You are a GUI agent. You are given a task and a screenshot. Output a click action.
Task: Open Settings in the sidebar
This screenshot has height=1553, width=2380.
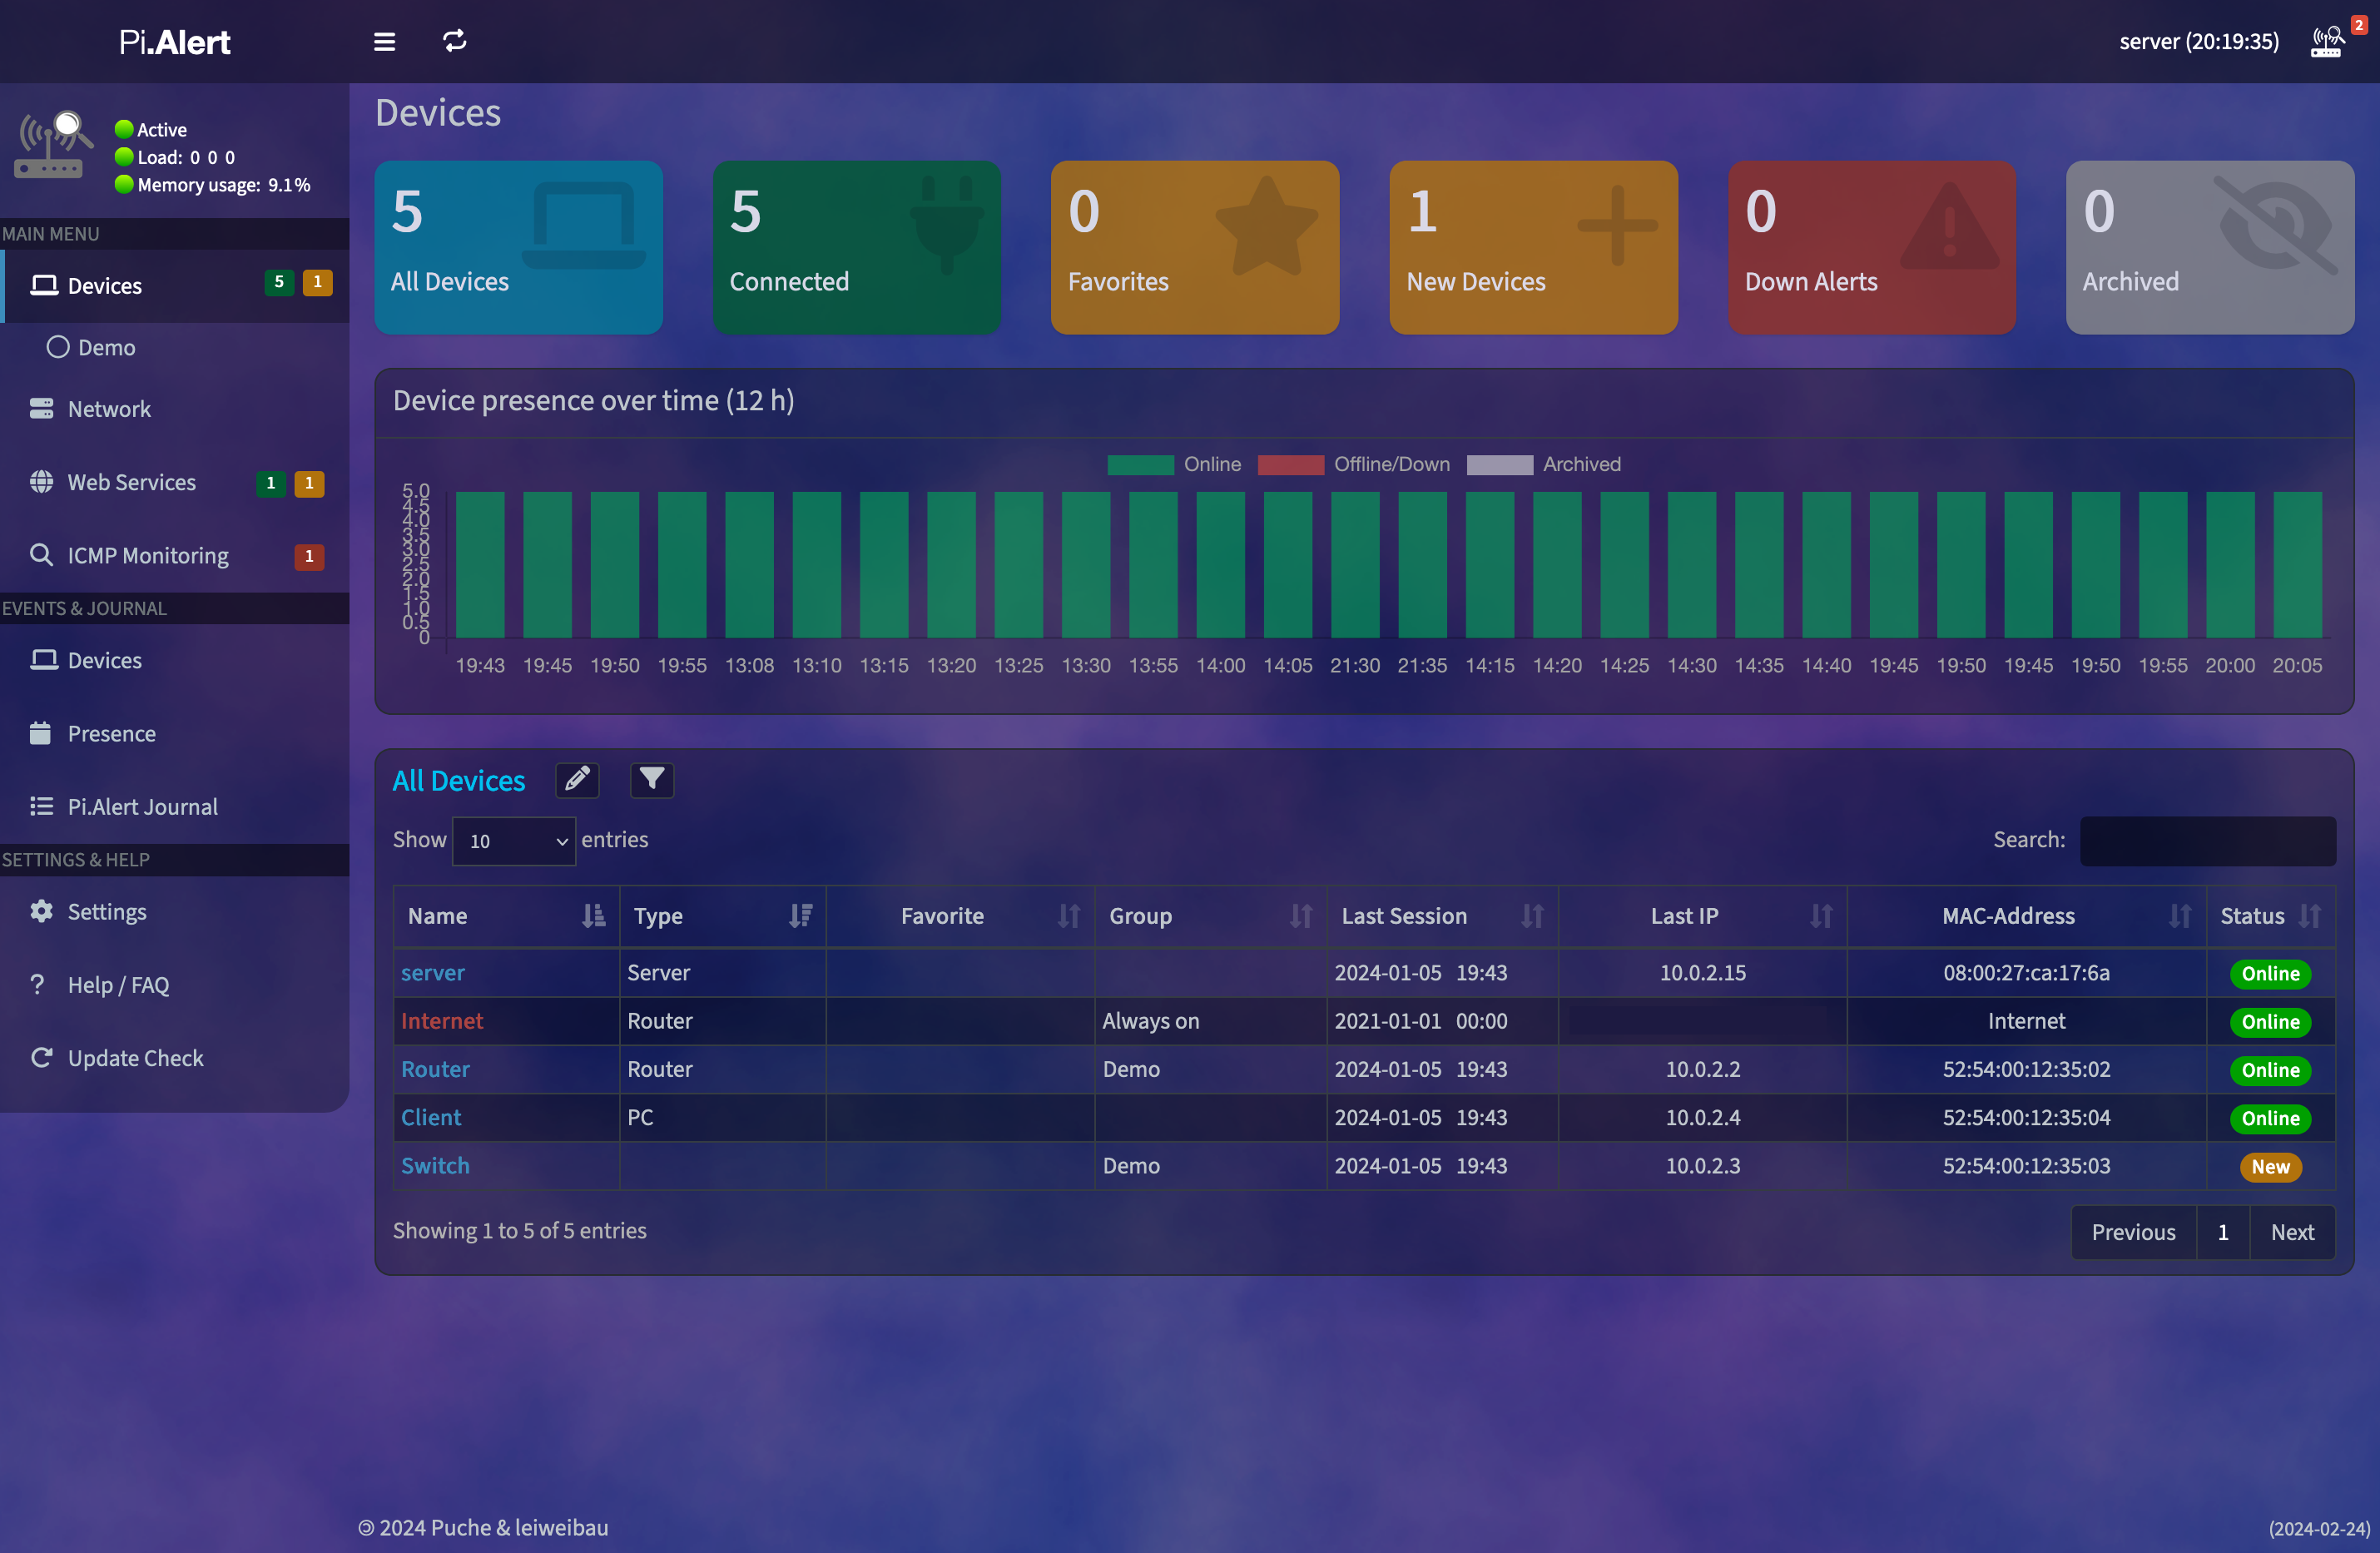tap(107, 912)
